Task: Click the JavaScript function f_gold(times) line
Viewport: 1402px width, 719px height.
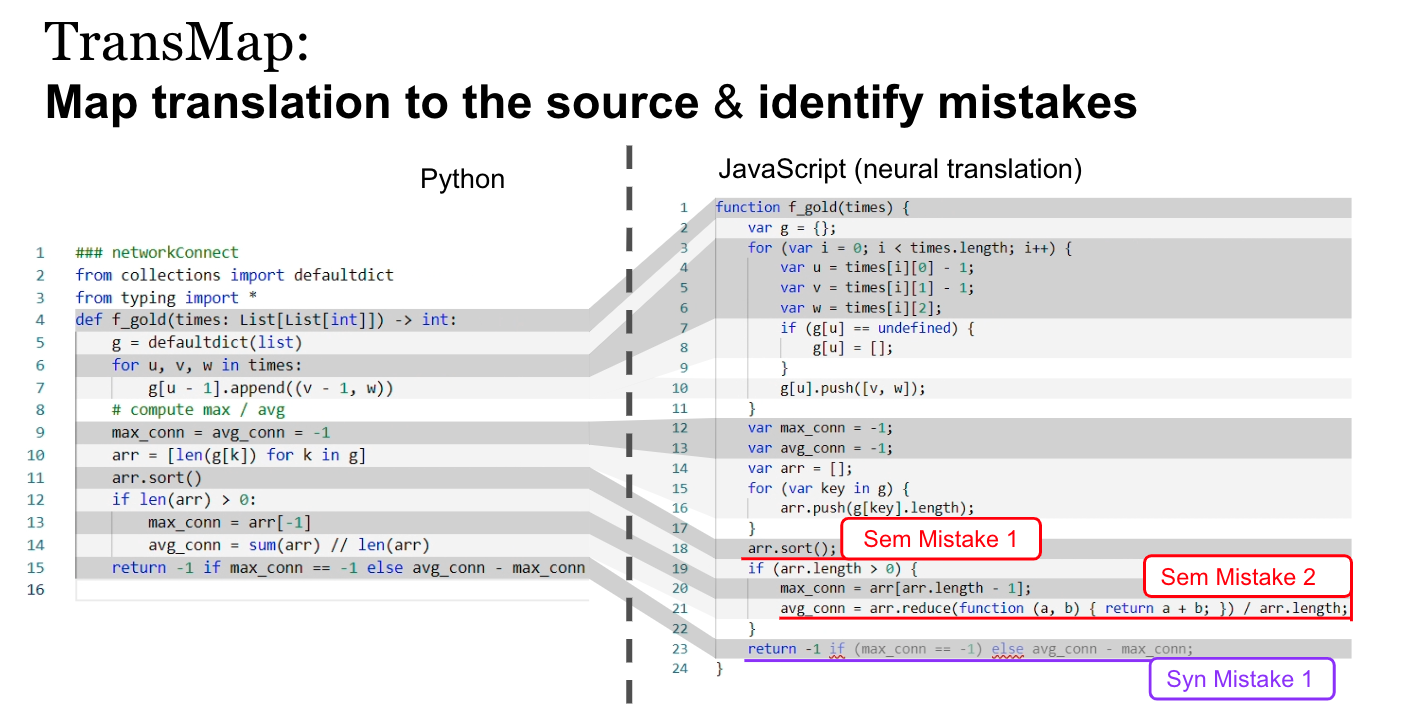Action: 811,207
